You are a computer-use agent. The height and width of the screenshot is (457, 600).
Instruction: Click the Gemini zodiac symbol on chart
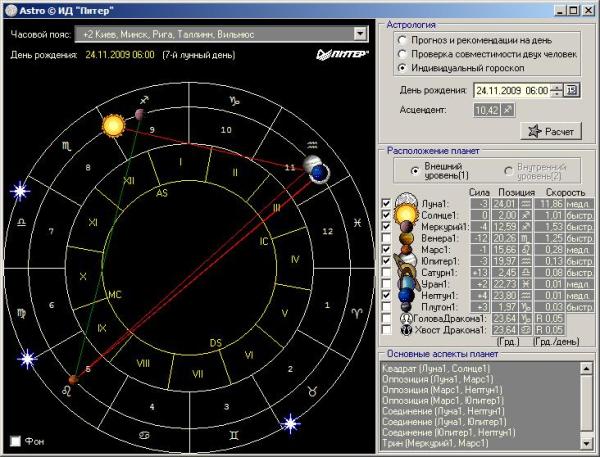point(234,435)
